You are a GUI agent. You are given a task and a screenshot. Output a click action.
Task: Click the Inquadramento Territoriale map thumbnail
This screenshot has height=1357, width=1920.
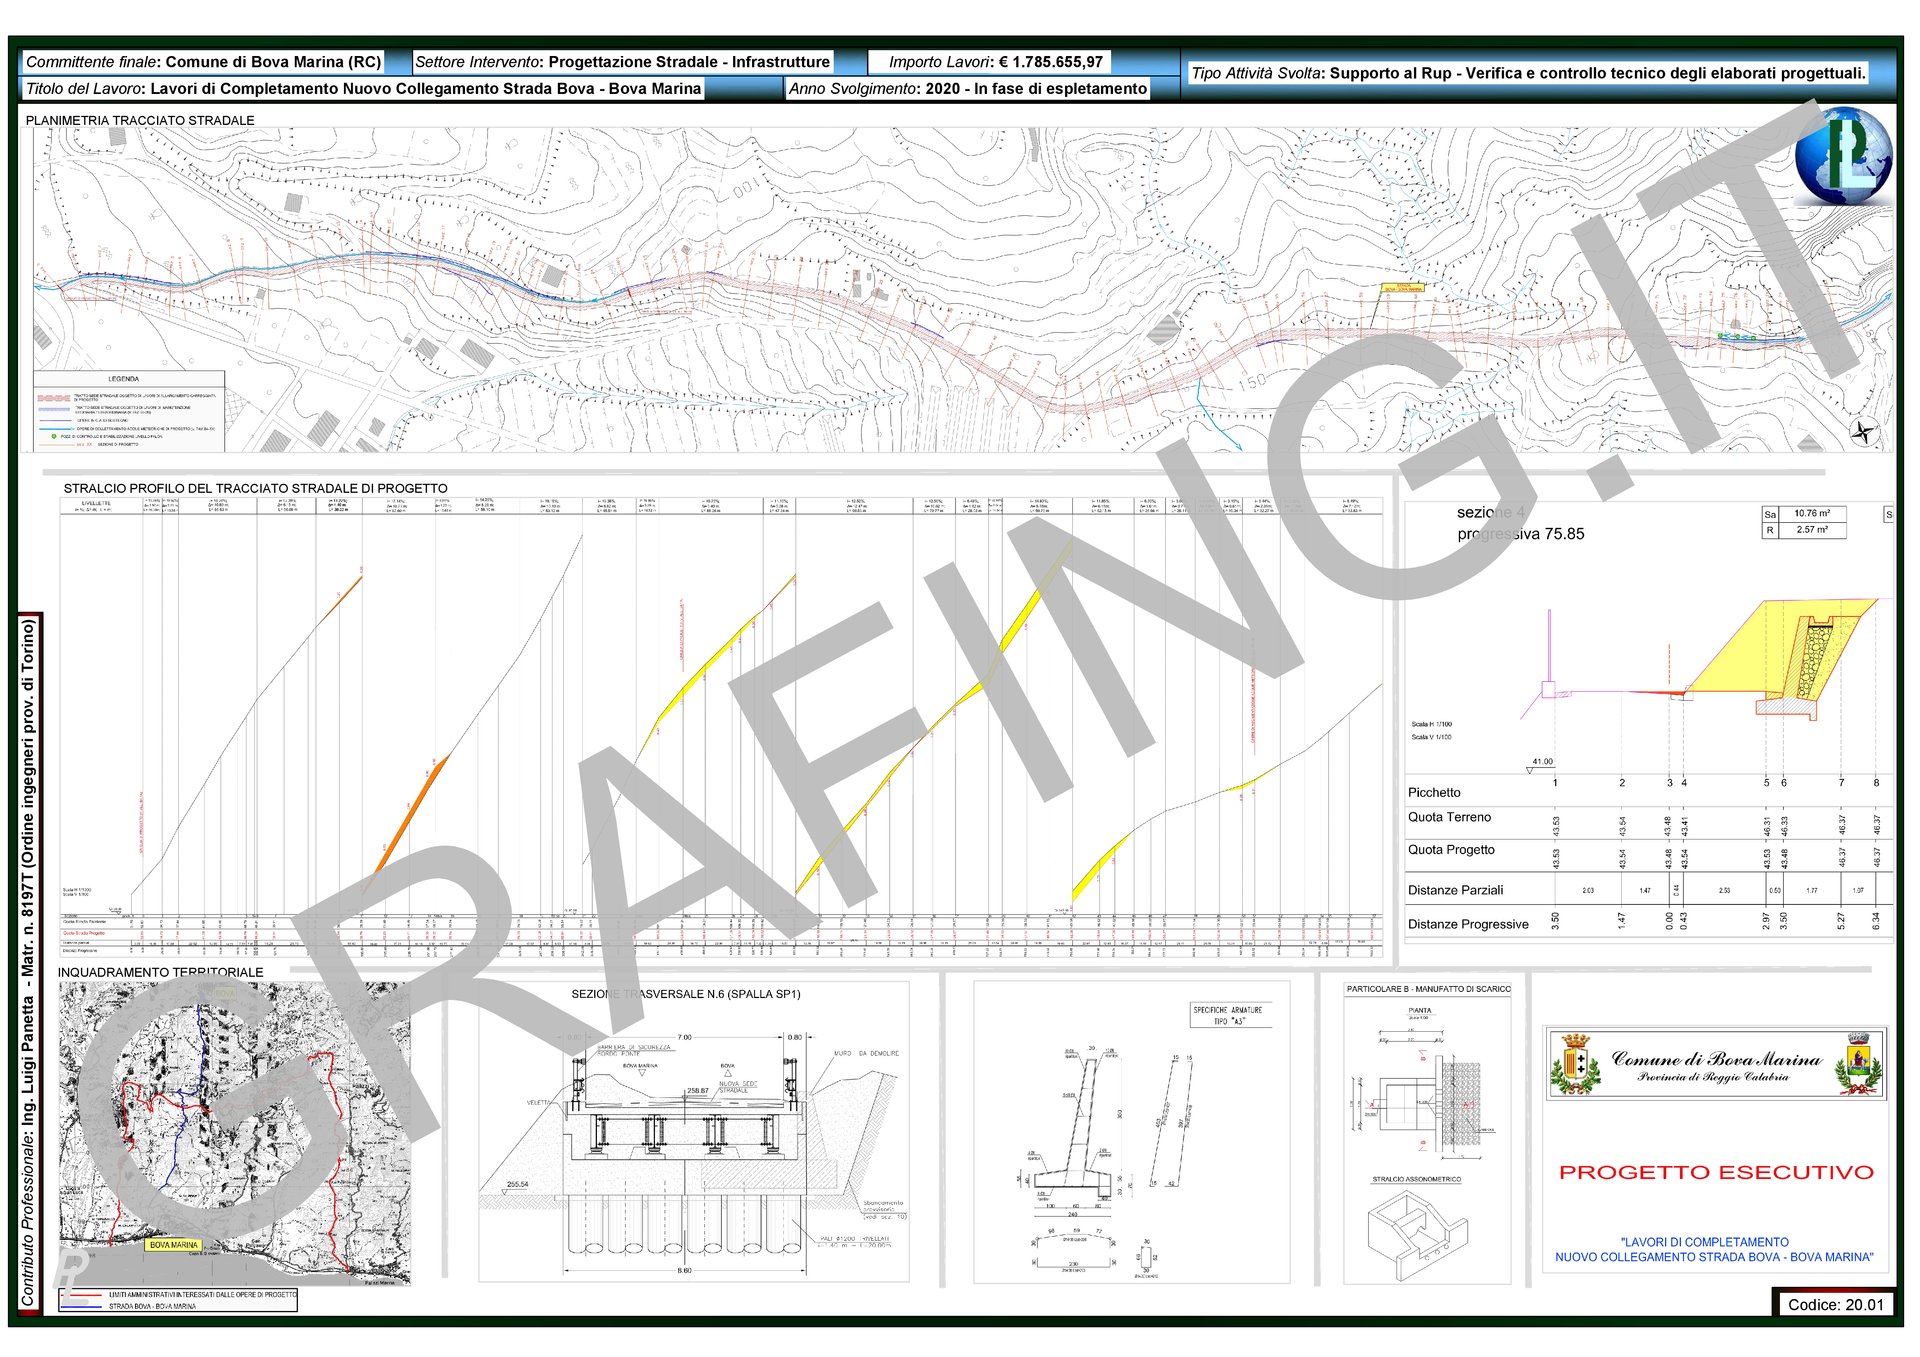[234, 1132]
